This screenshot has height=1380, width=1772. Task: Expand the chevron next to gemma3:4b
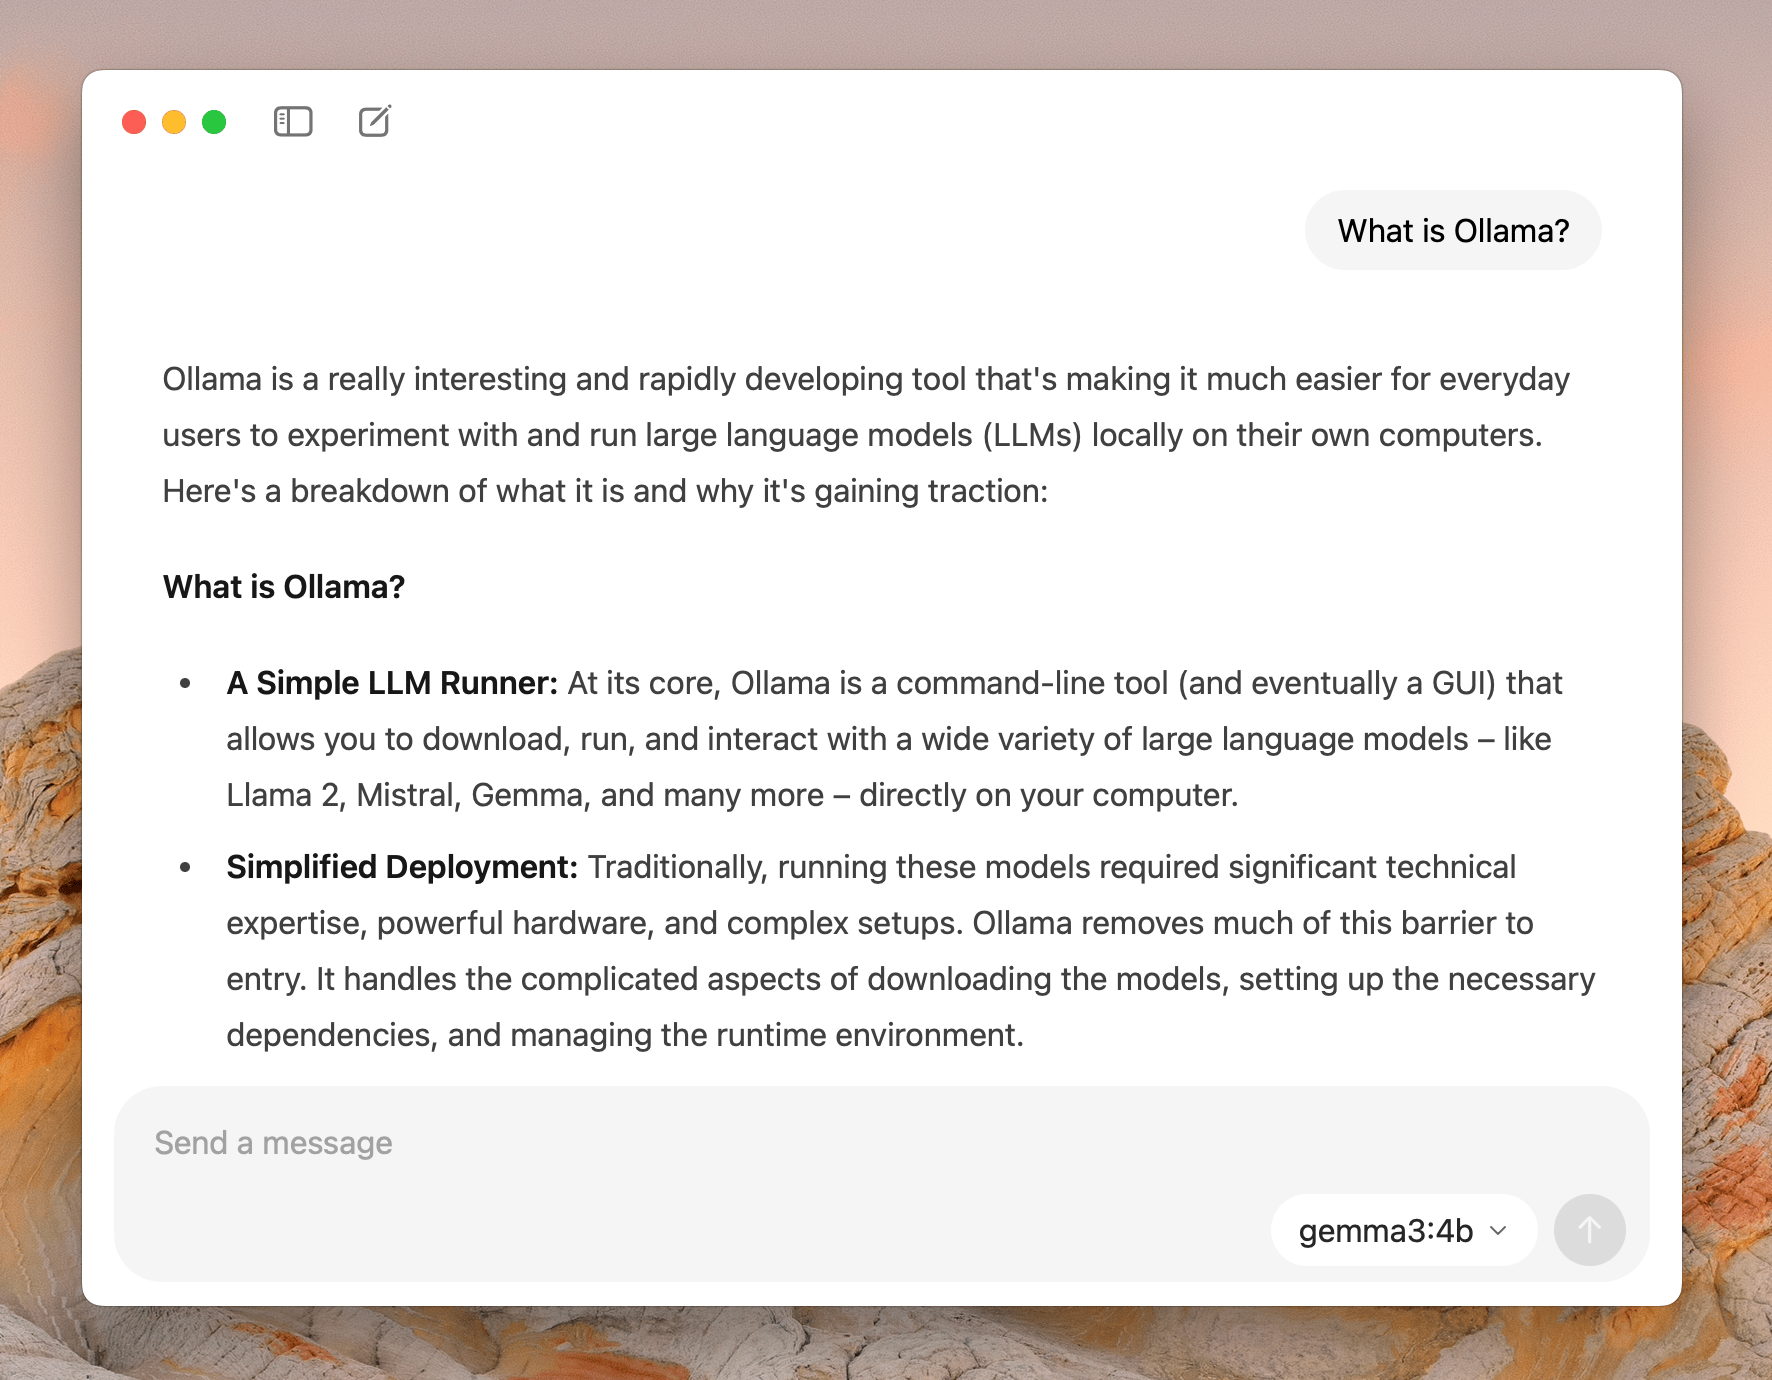point(1498,1230)
